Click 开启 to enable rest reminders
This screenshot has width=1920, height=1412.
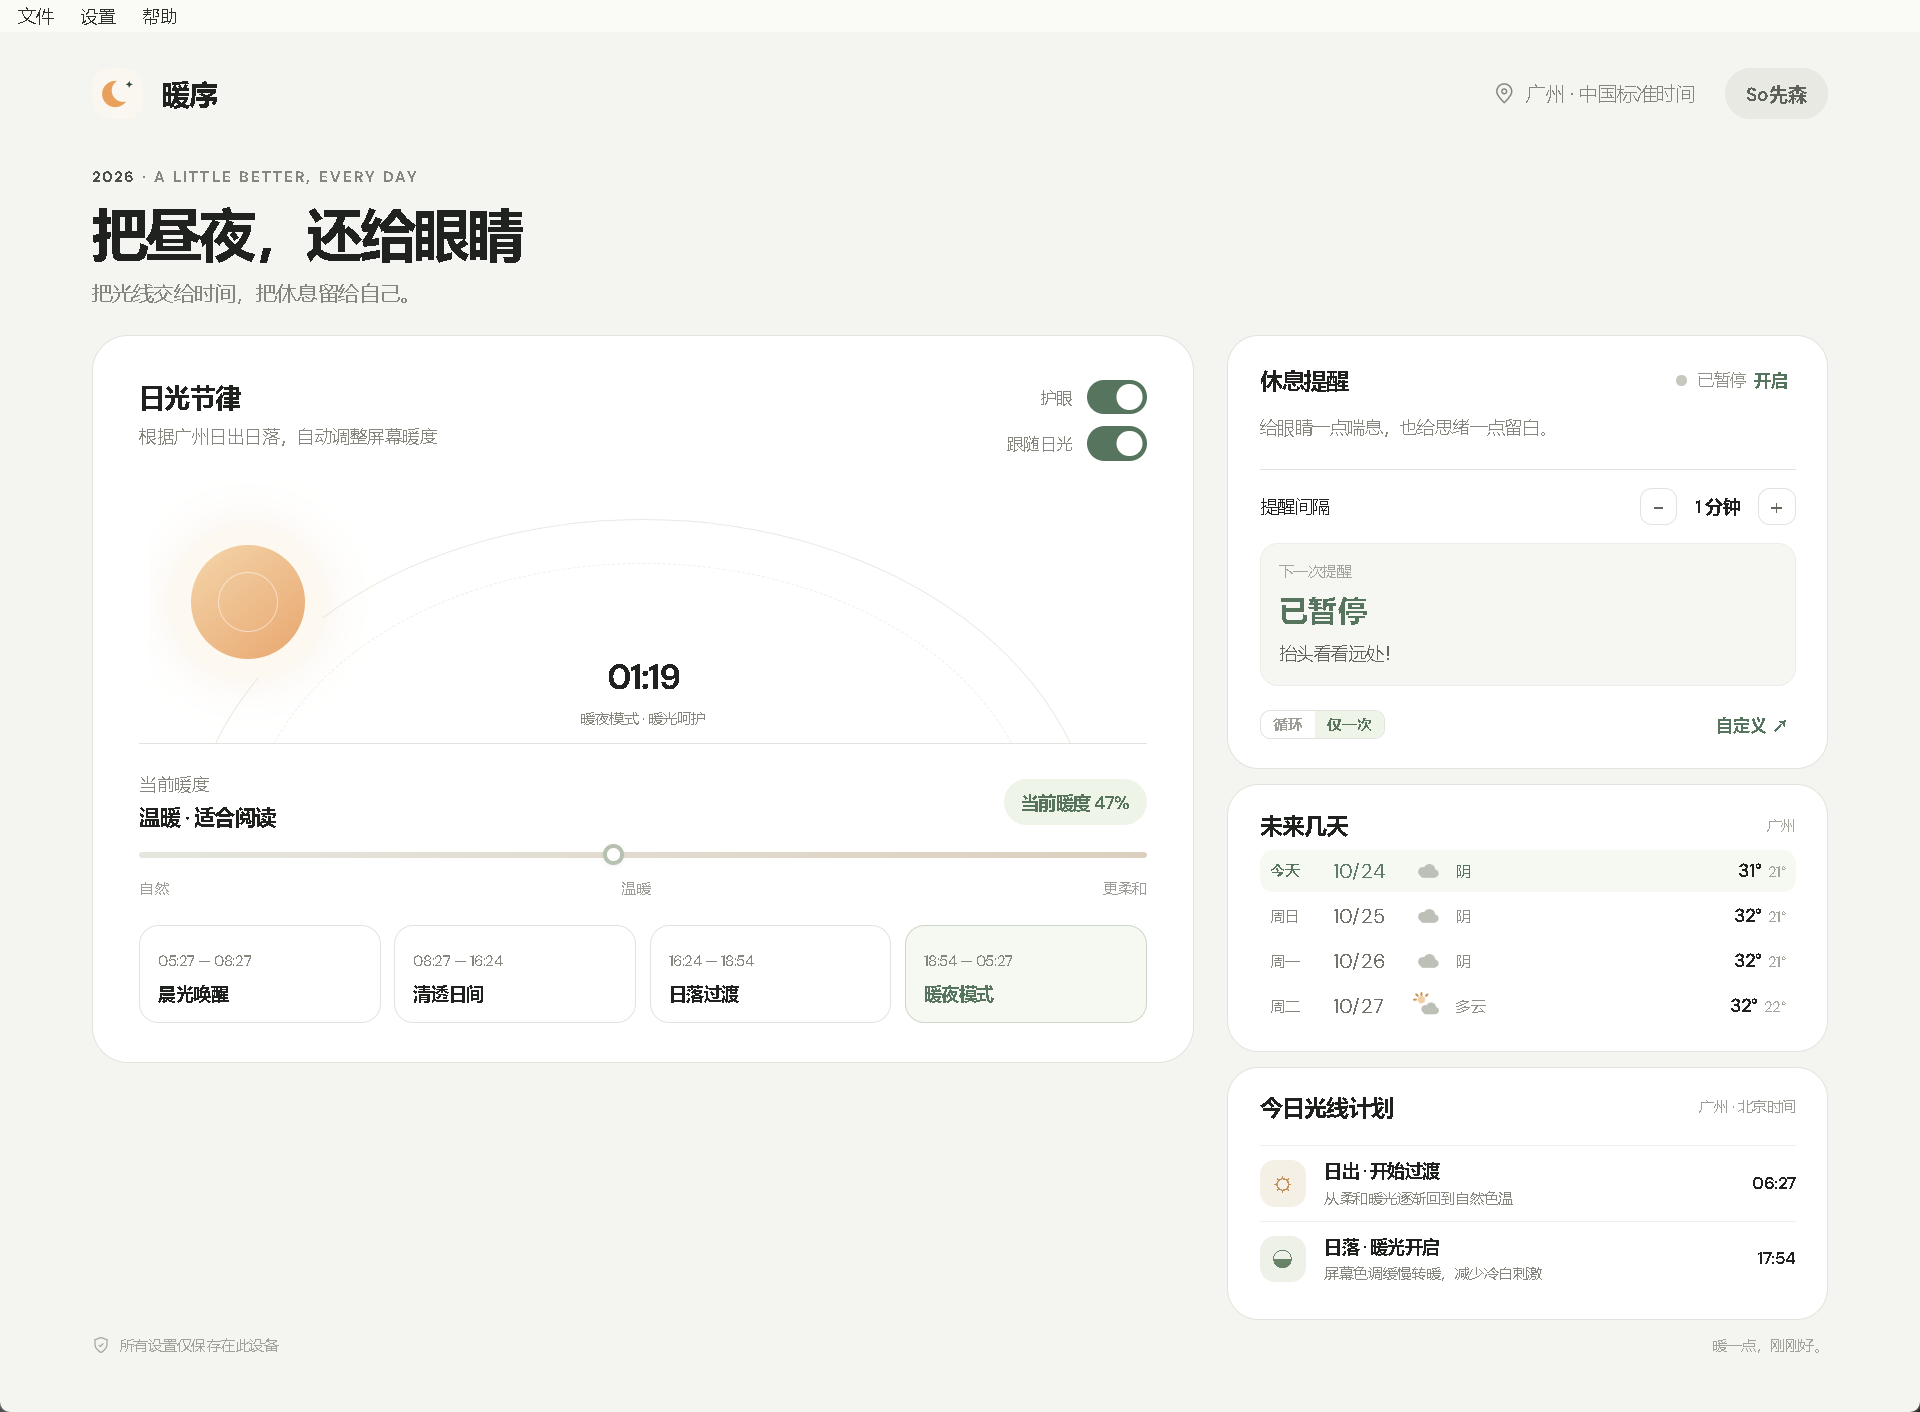tap(1771, 381)
